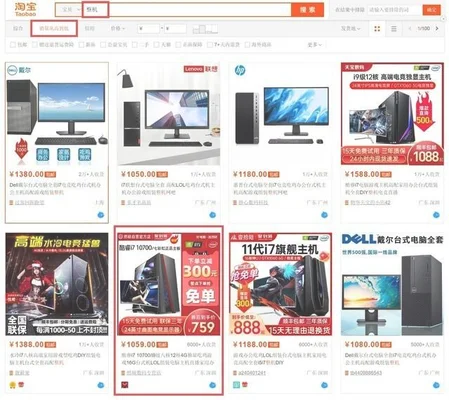Click the product title under ¥1080.00
This screenshot has width=449, height=400.
[391, 359]
